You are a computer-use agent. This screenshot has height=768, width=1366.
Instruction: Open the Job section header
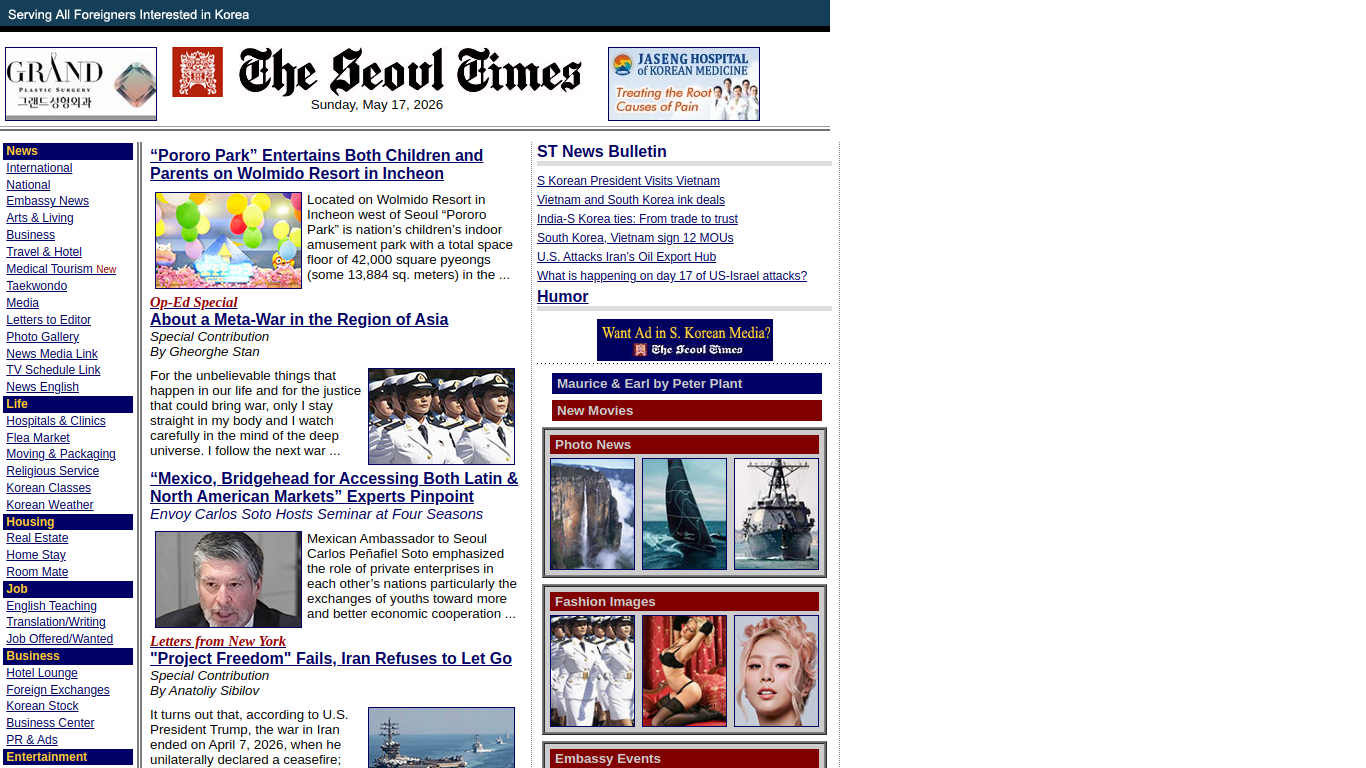[68, 589]
